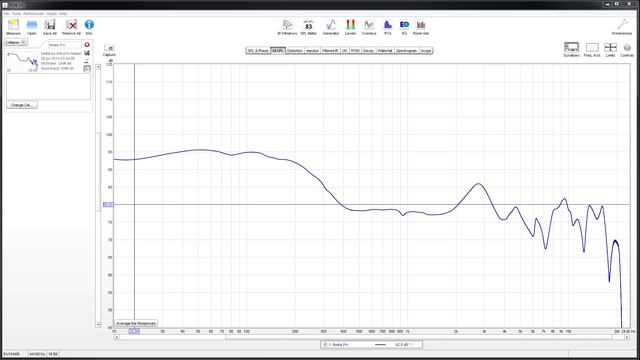
Task: Click the measurement notes text area
Action: pos(48,87)
